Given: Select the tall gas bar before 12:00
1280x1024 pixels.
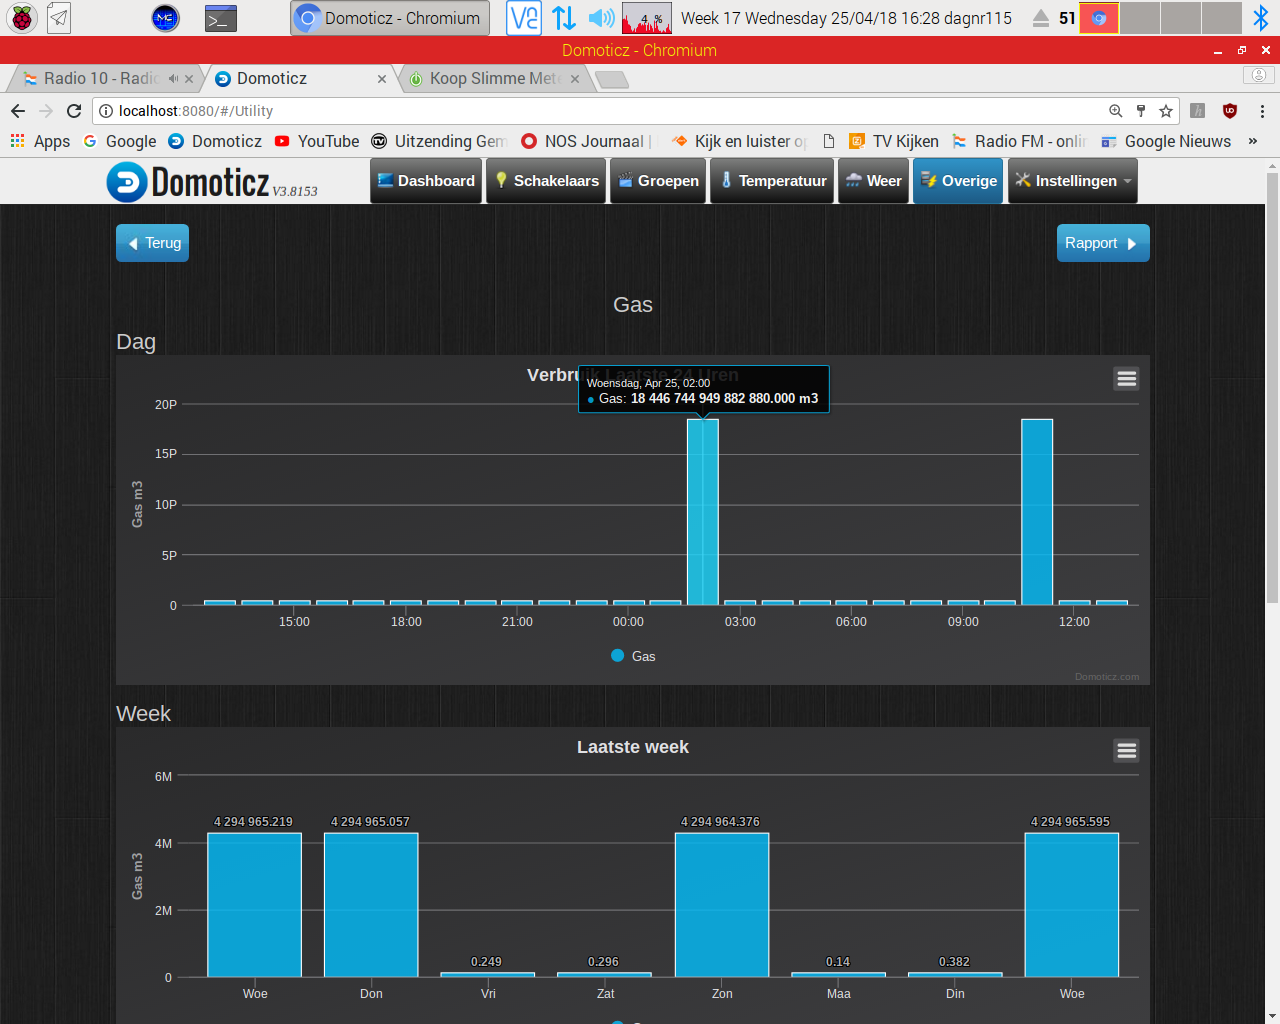Looking at the screenshot, I should 1037,512.
